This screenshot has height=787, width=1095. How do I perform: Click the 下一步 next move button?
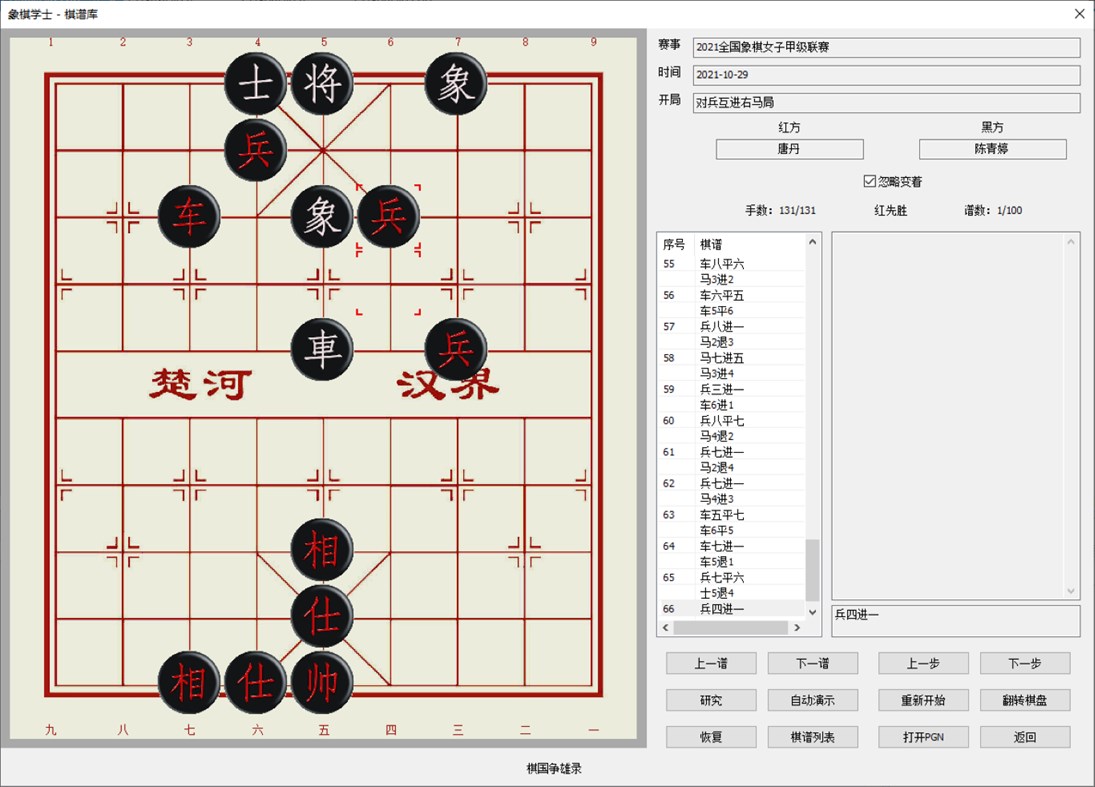pyautogui.click(x=1025, y=662)
